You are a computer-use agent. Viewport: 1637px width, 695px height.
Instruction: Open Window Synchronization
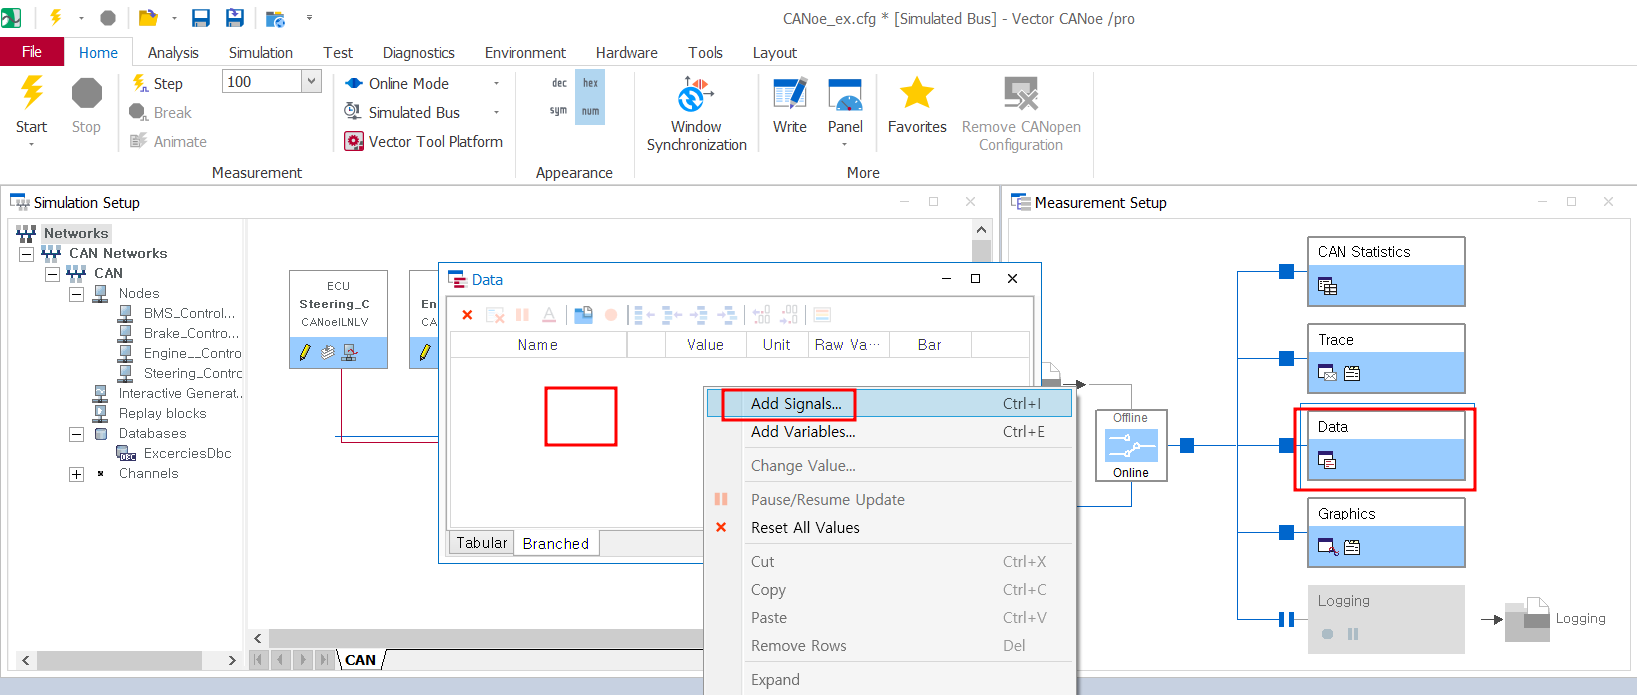[696, 114]
